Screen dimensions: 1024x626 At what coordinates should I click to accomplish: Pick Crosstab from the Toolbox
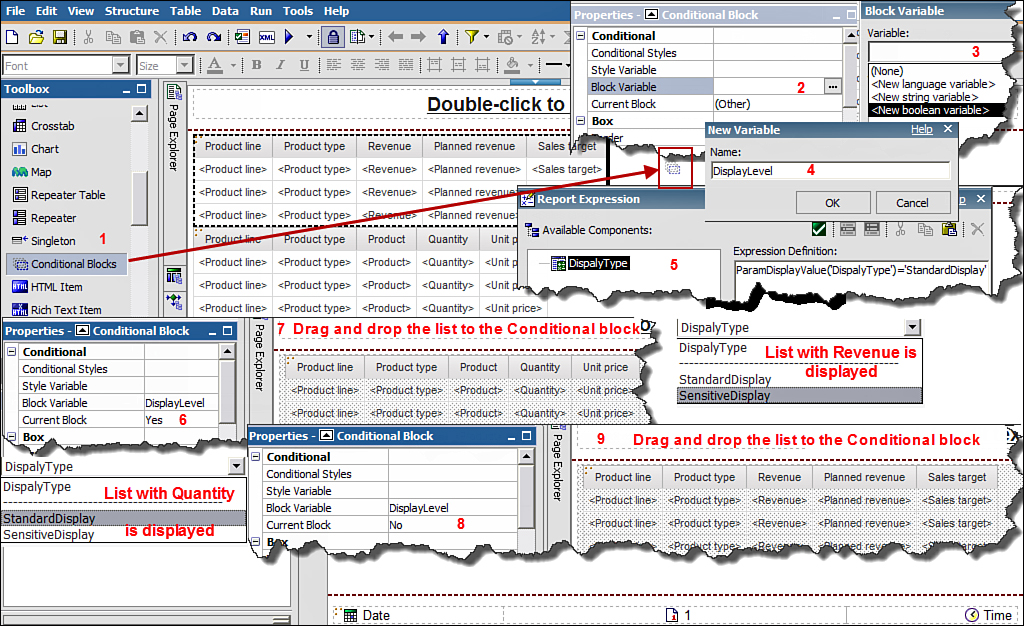(44, 126)
